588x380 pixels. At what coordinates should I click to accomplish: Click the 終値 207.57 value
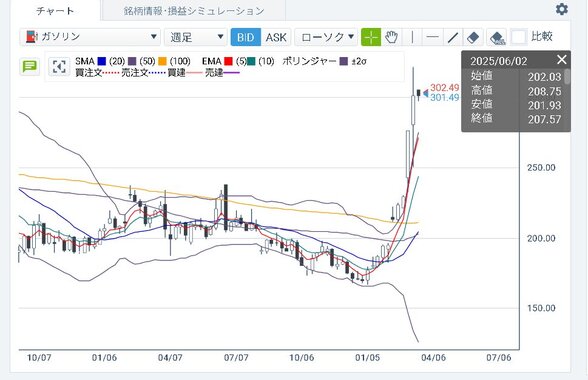point(544,120)
